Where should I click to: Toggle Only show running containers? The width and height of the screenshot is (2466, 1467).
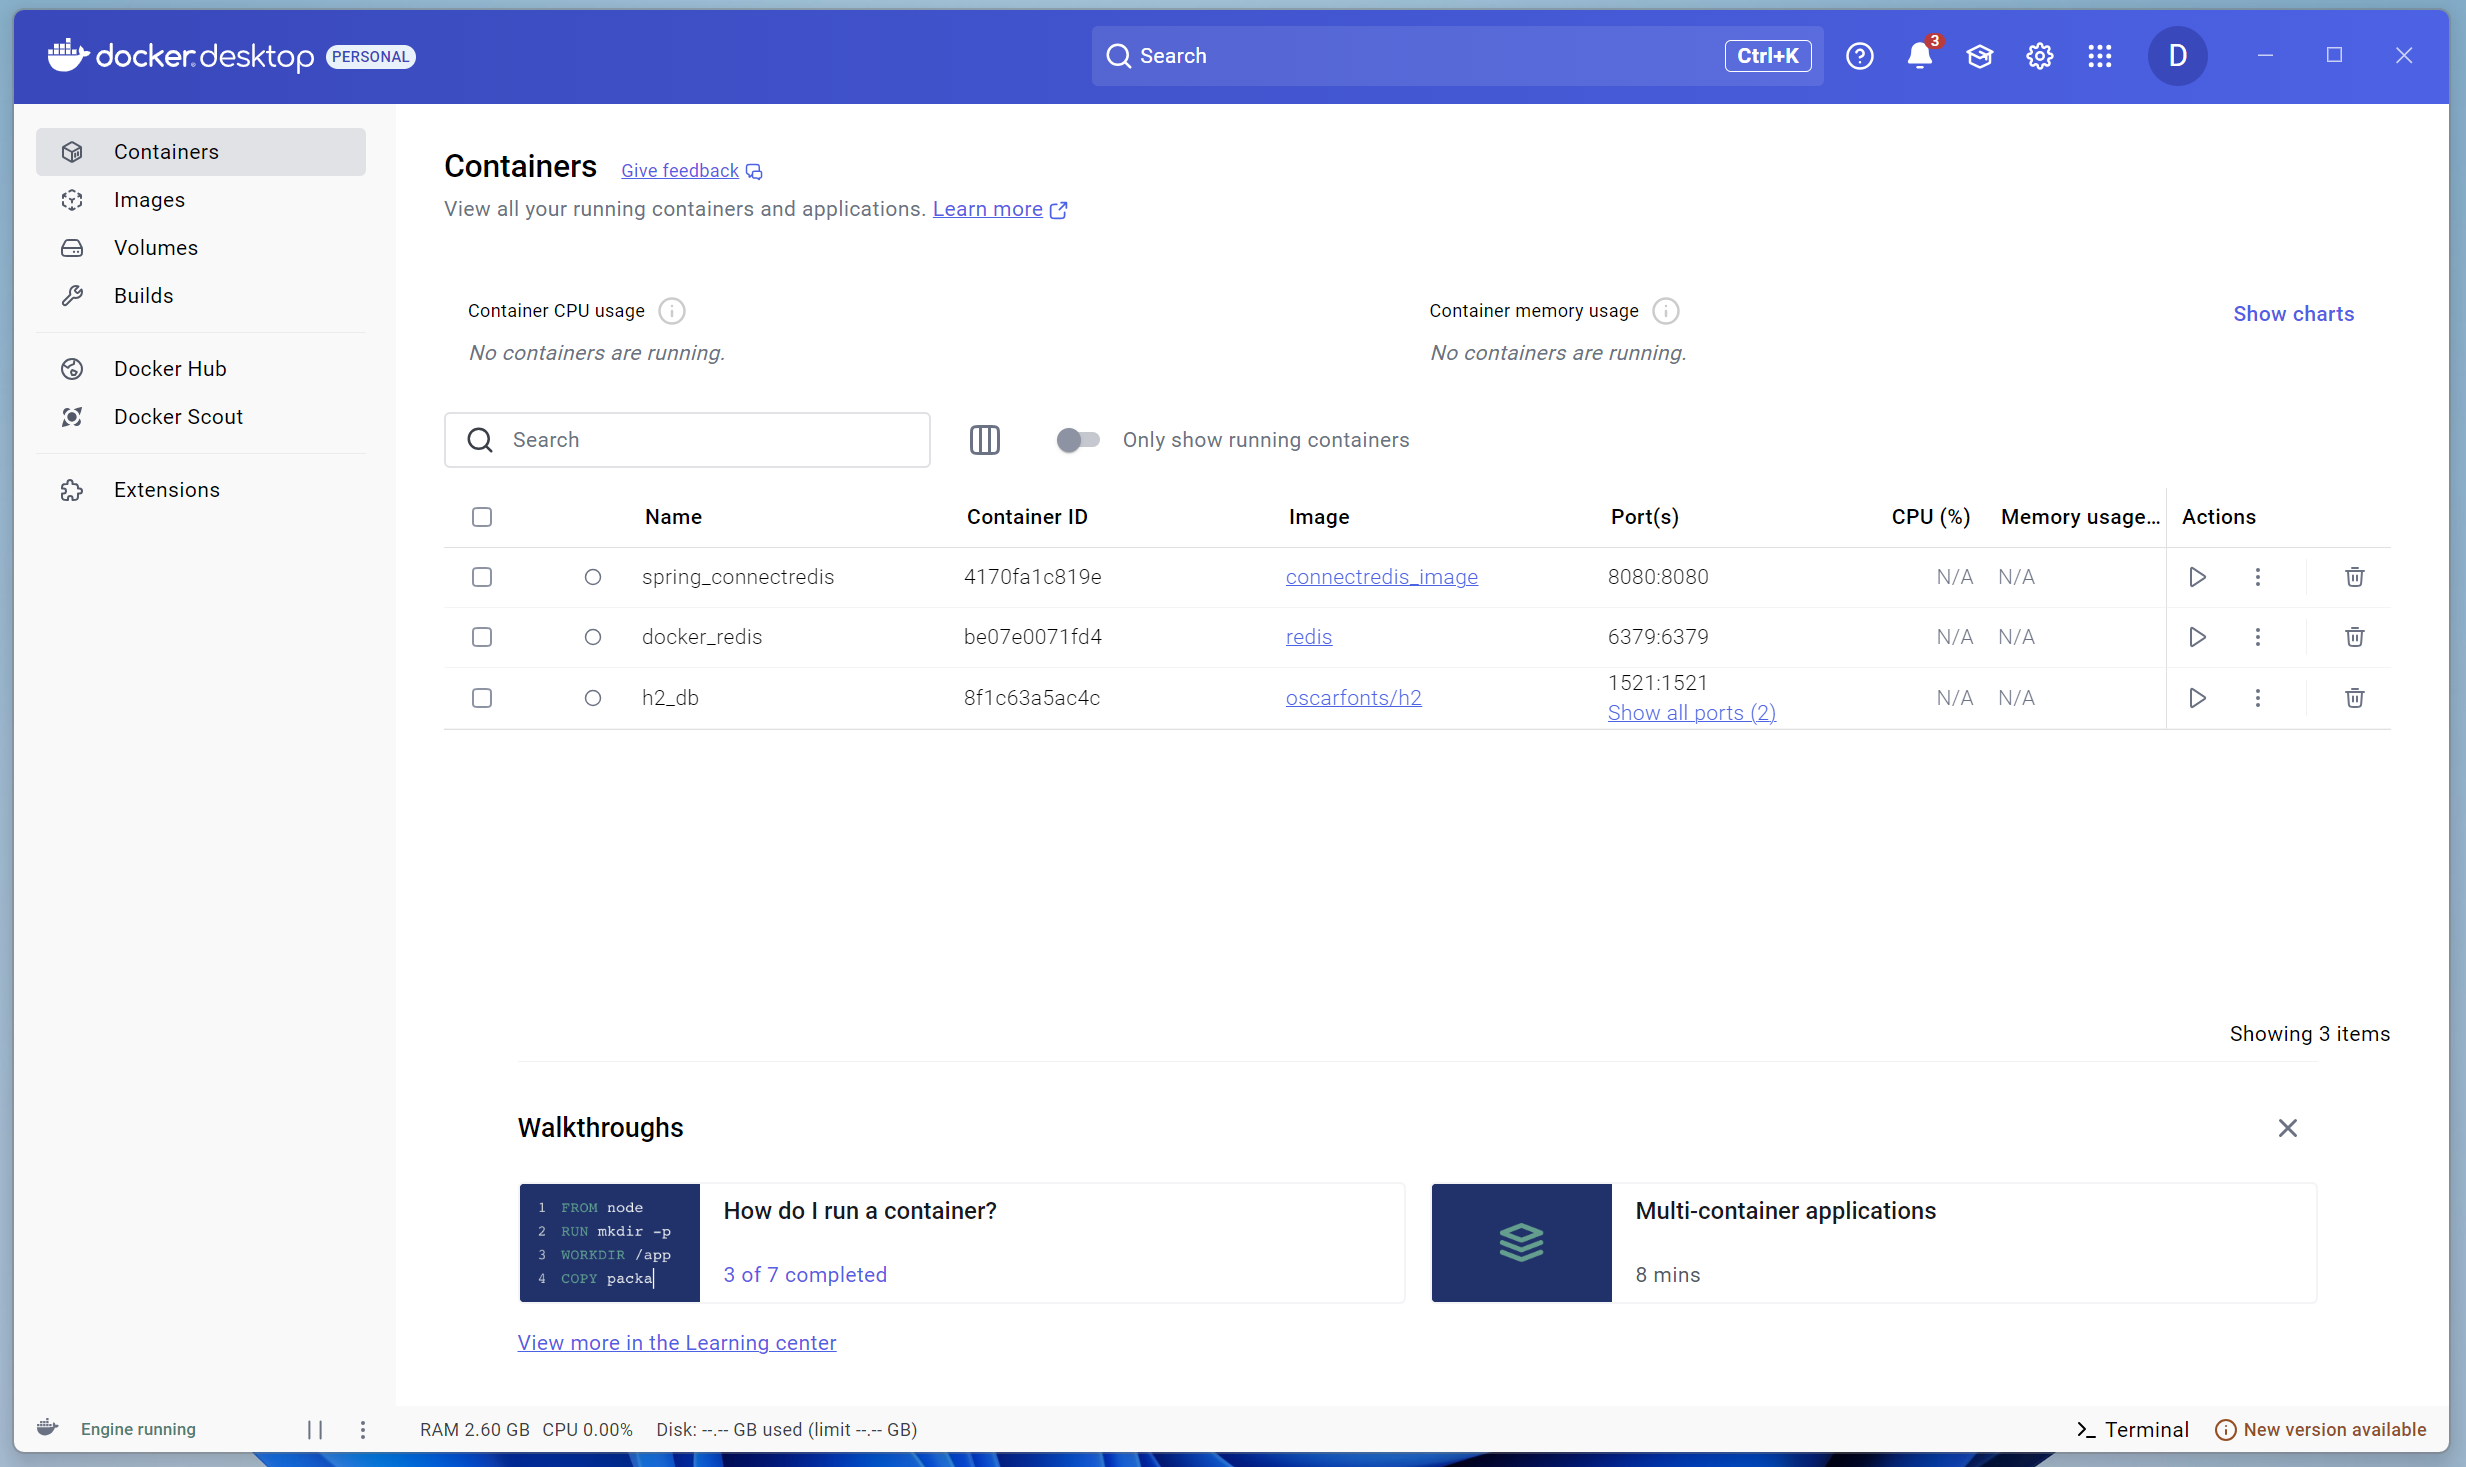coord(1077,440)
